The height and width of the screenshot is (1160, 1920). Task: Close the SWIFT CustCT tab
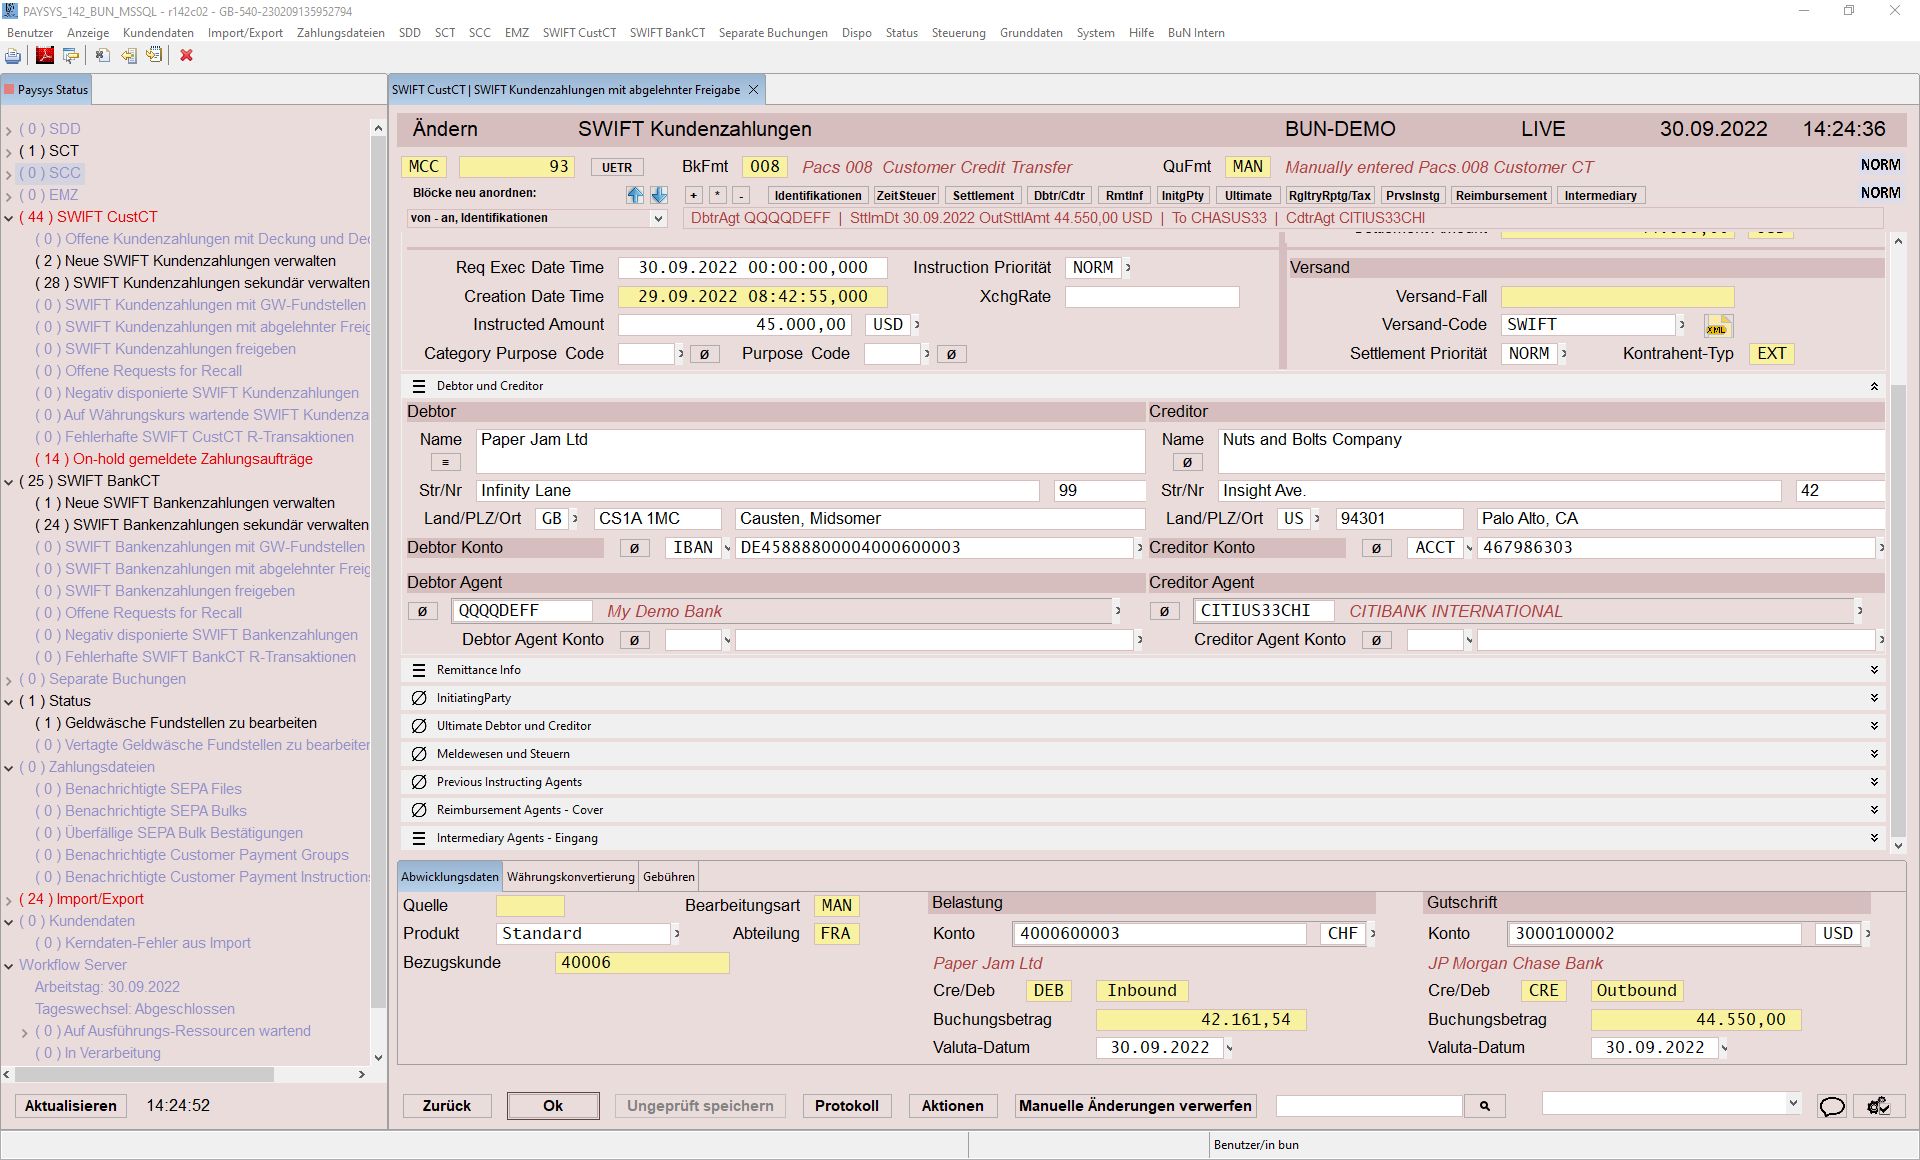(x=754, y=90)
